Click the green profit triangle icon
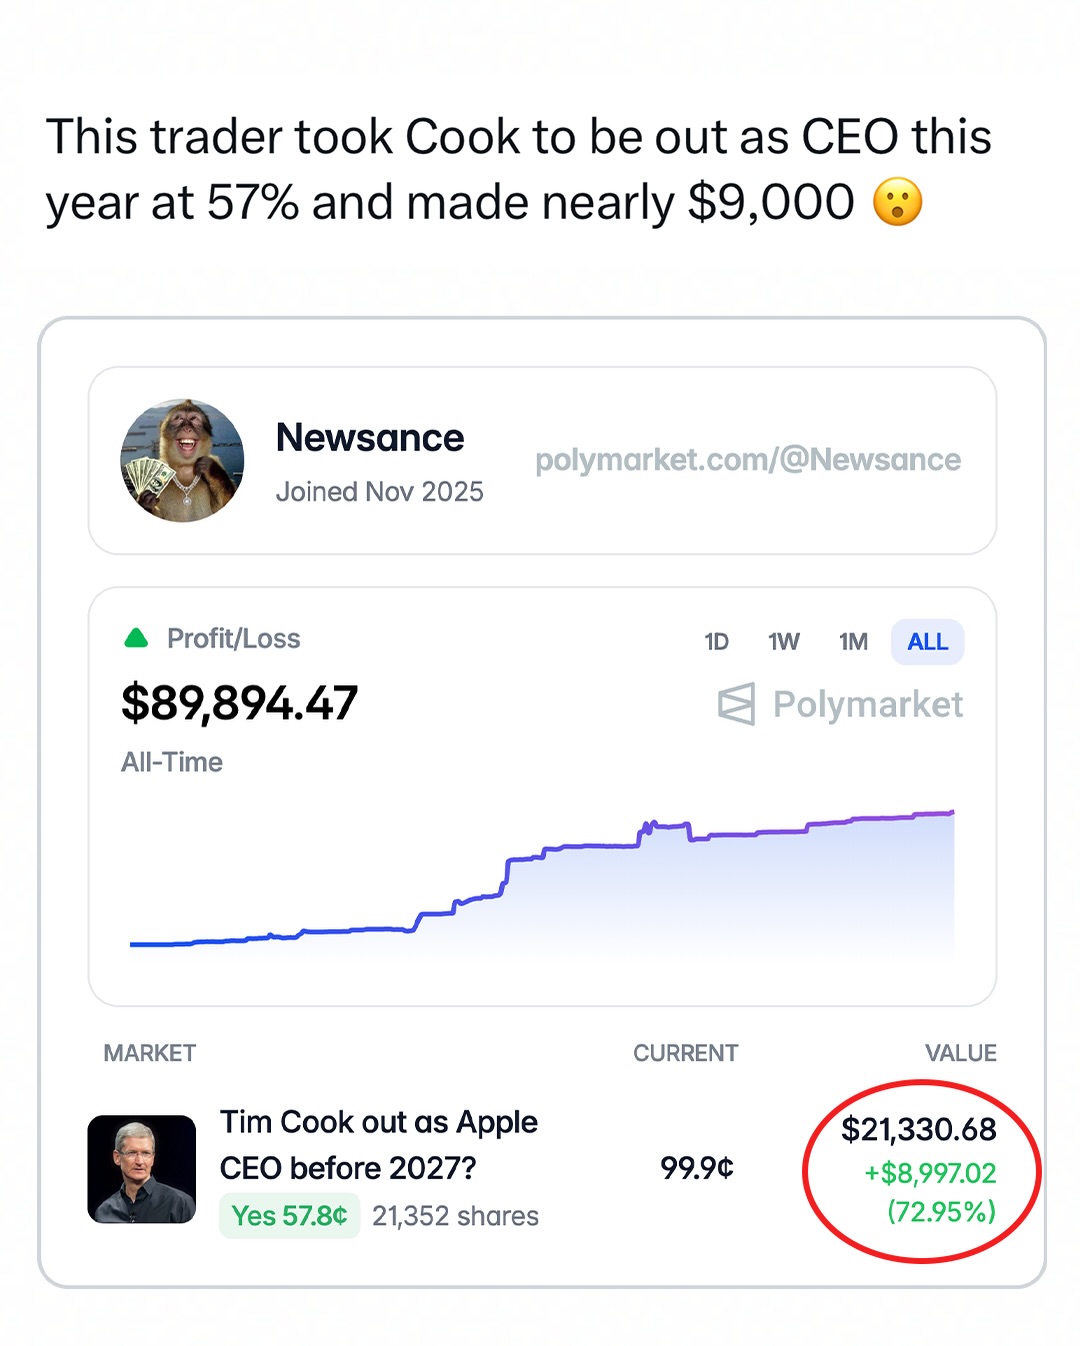1080x1346 pixels. tap(136, 638)
